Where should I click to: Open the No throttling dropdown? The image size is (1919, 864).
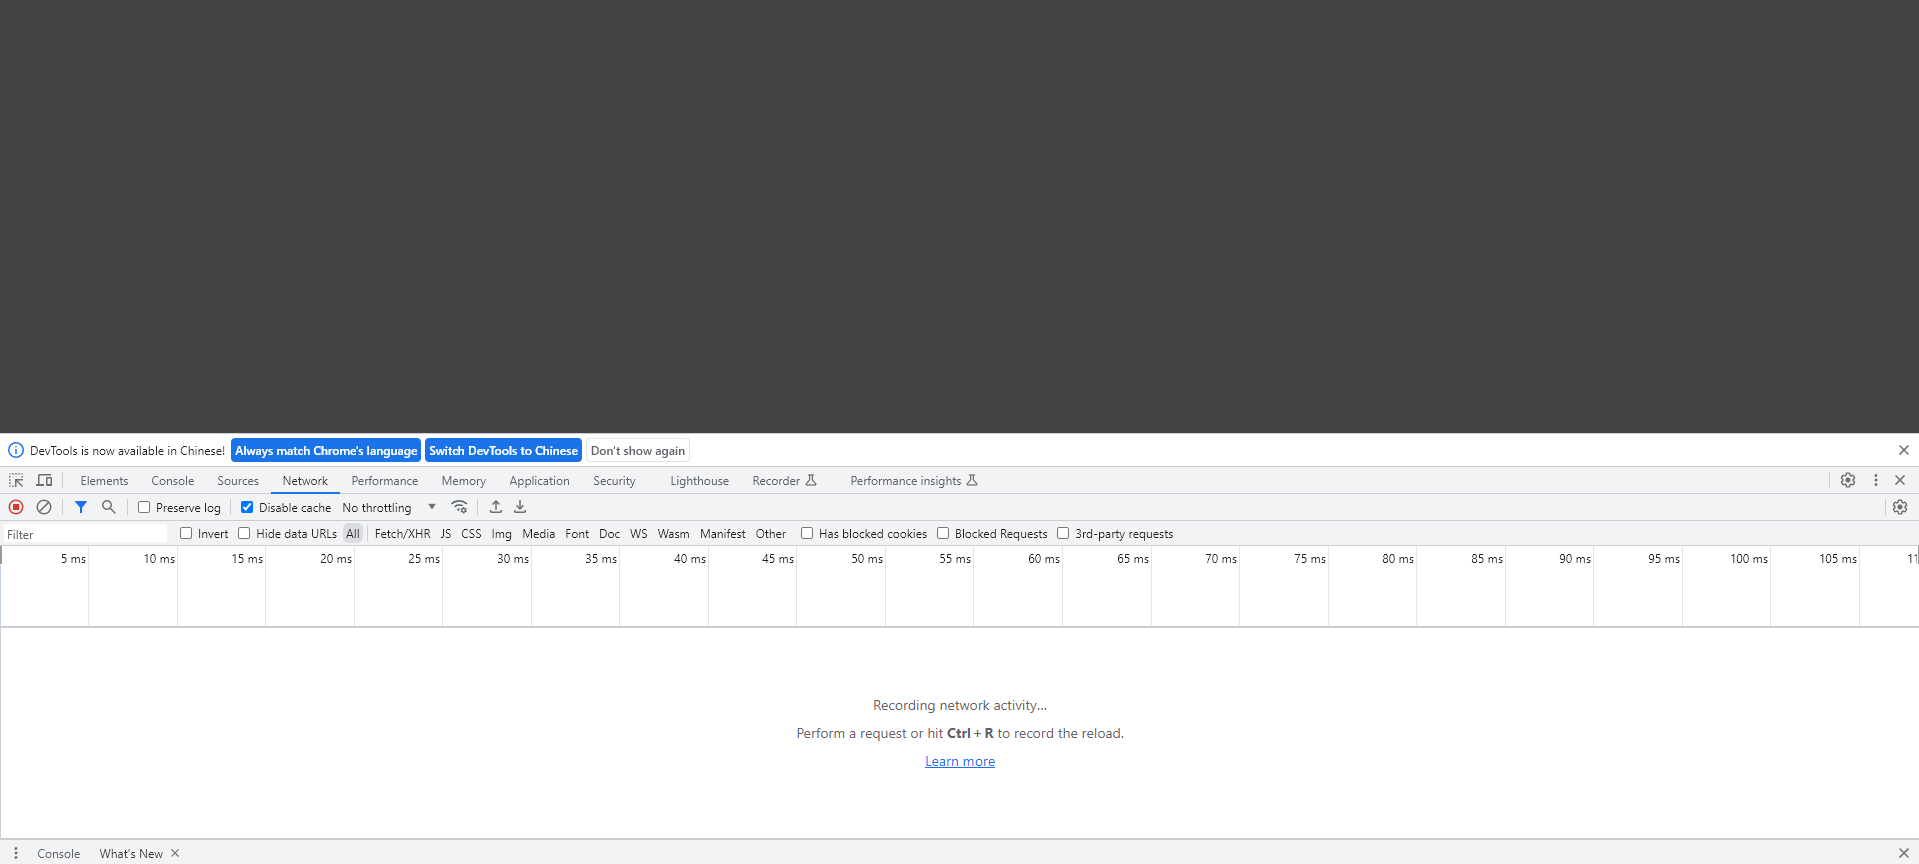pos(389,508)
